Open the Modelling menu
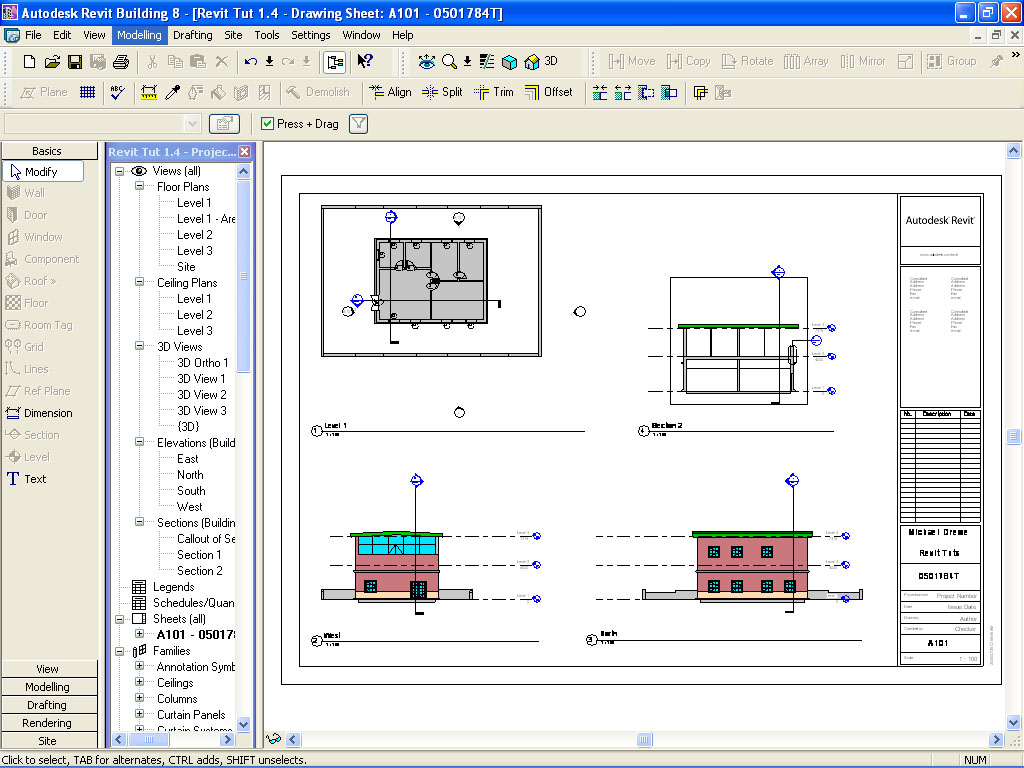Viewport: 1024px width, 768px height. pyautogui.click(x=139, y=35)
